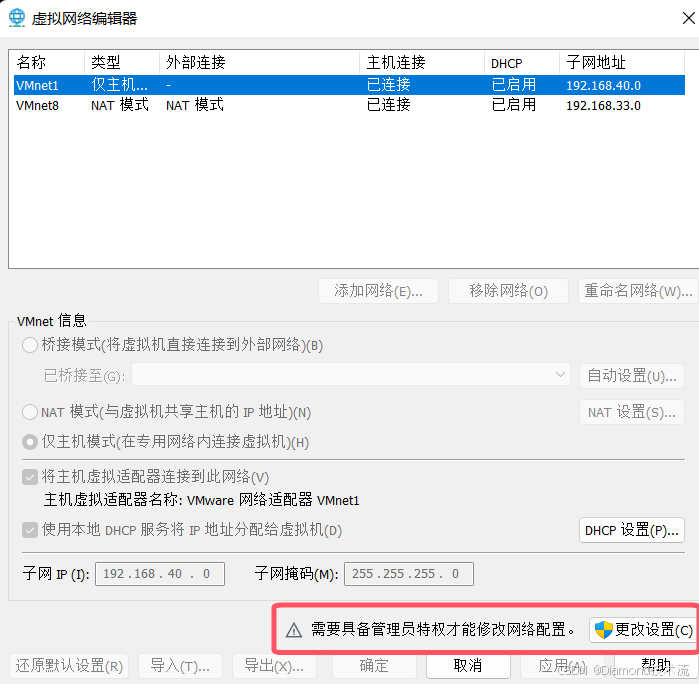The height and width of the screenshot is (684, 699).
Task: Click the 需要具备管理员特权 message text
Action: tap(442, 630)
